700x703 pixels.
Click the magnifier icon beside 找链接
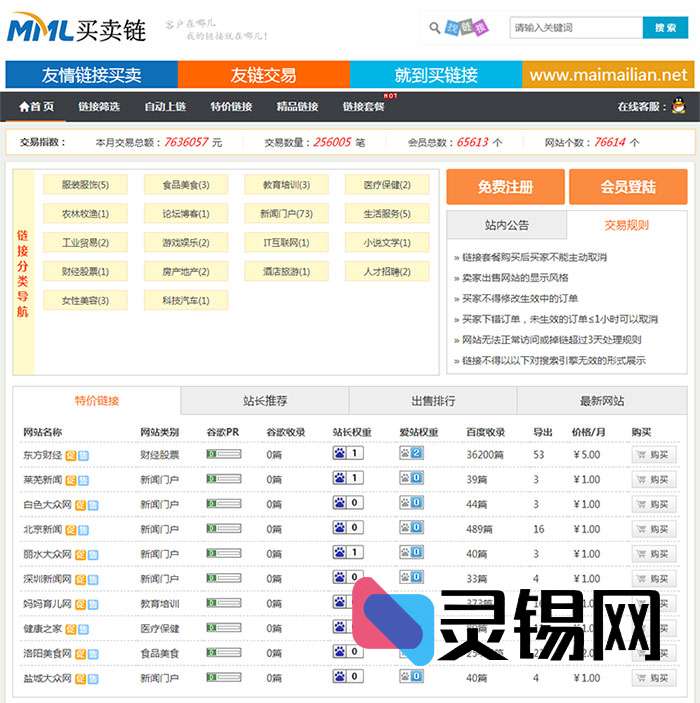435,28
